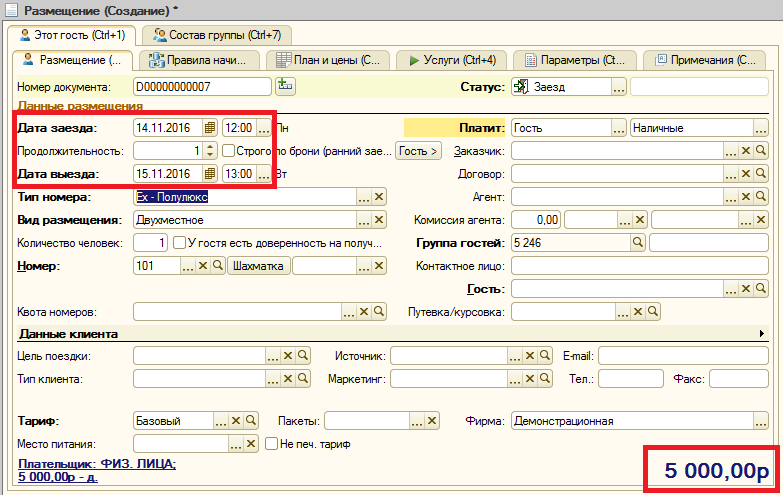Click the Шахматка button

pos(258,266)
